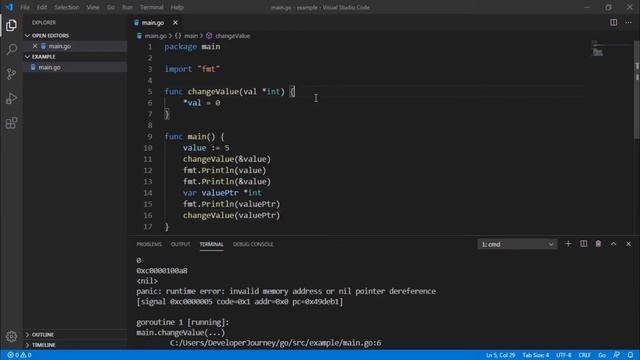Open the editor More Actions ellipsis
This screenshot has width=640, height=360.
(x=628, y=22)
